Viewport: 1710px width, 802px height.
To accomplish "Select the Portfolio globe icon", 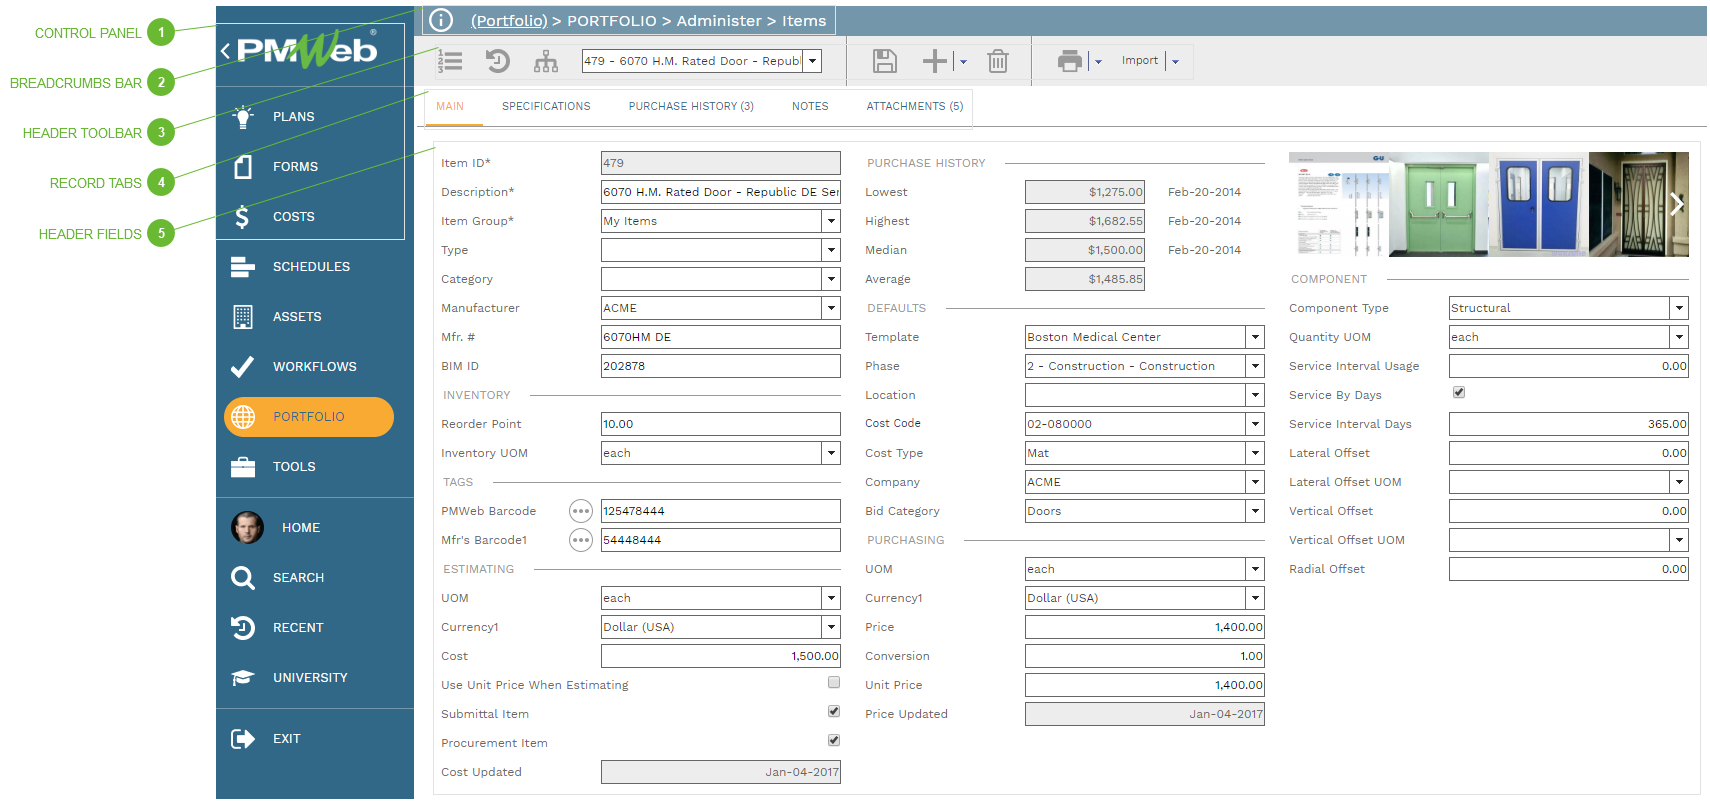I will pyautogui.click(x=243, y=417).
